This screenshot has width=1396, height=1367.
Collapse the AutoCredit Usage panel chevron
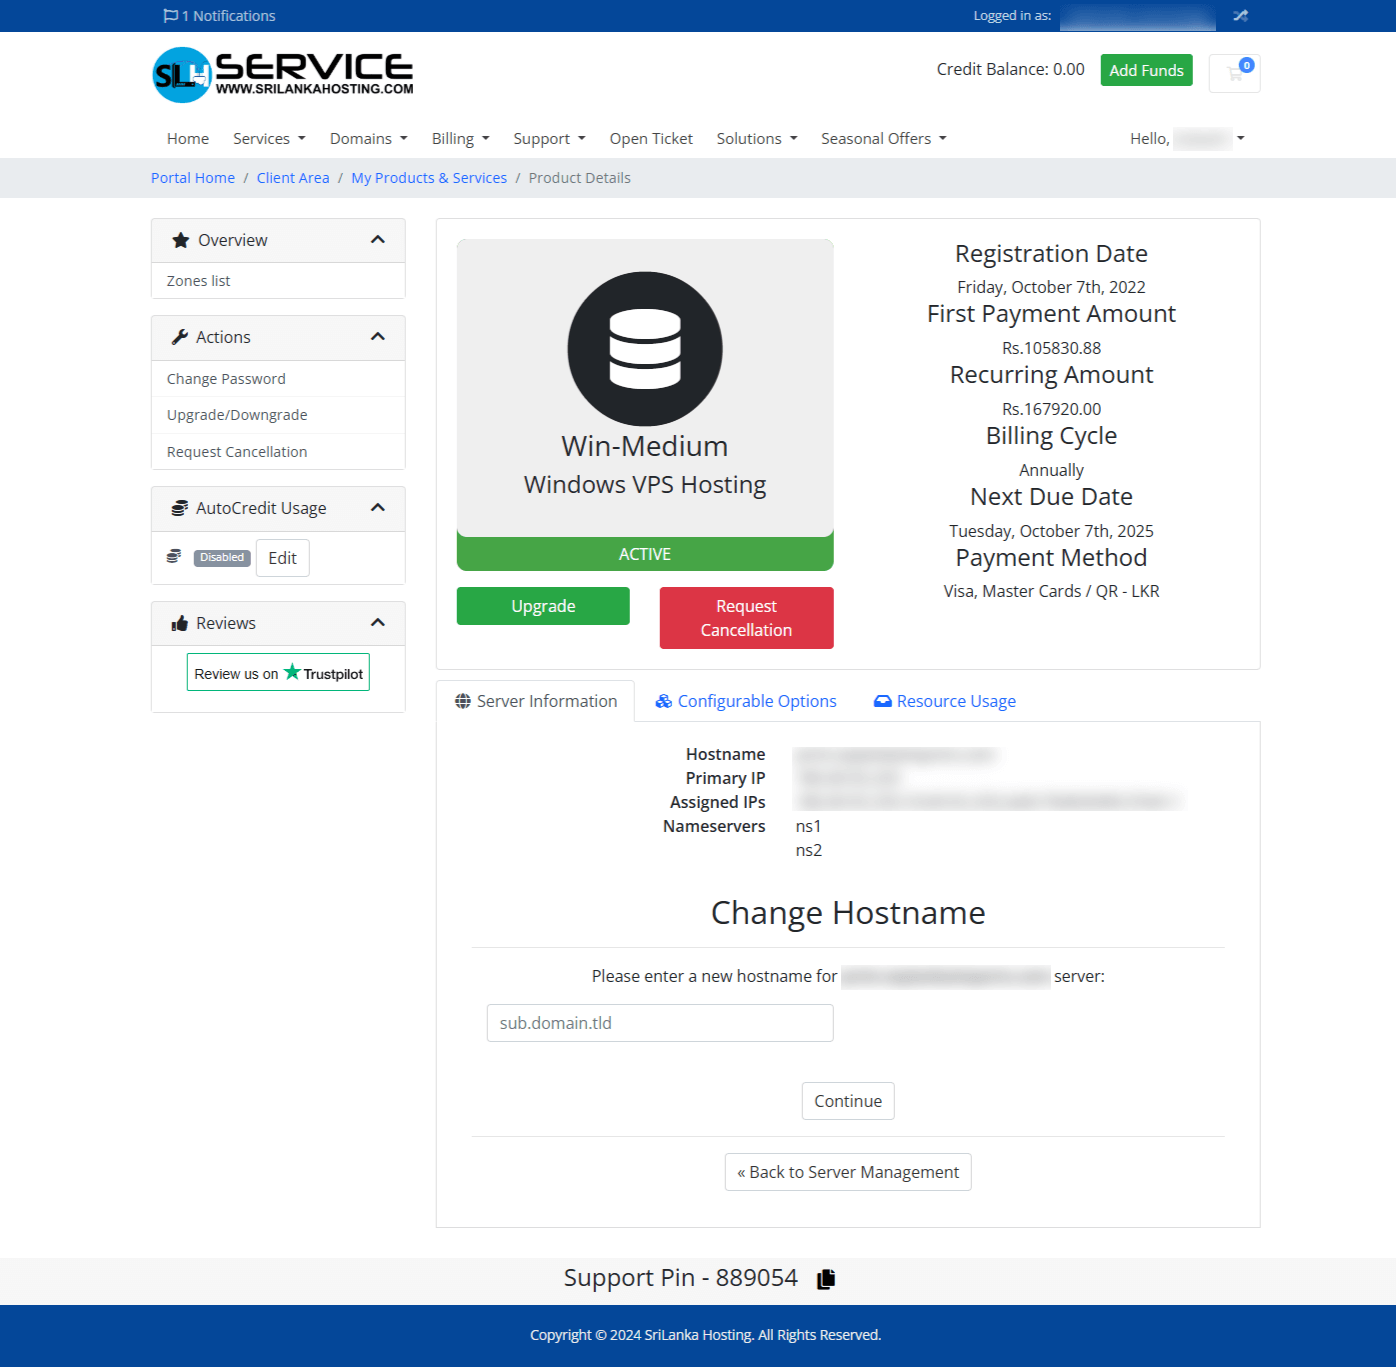(x=378, y=508)
